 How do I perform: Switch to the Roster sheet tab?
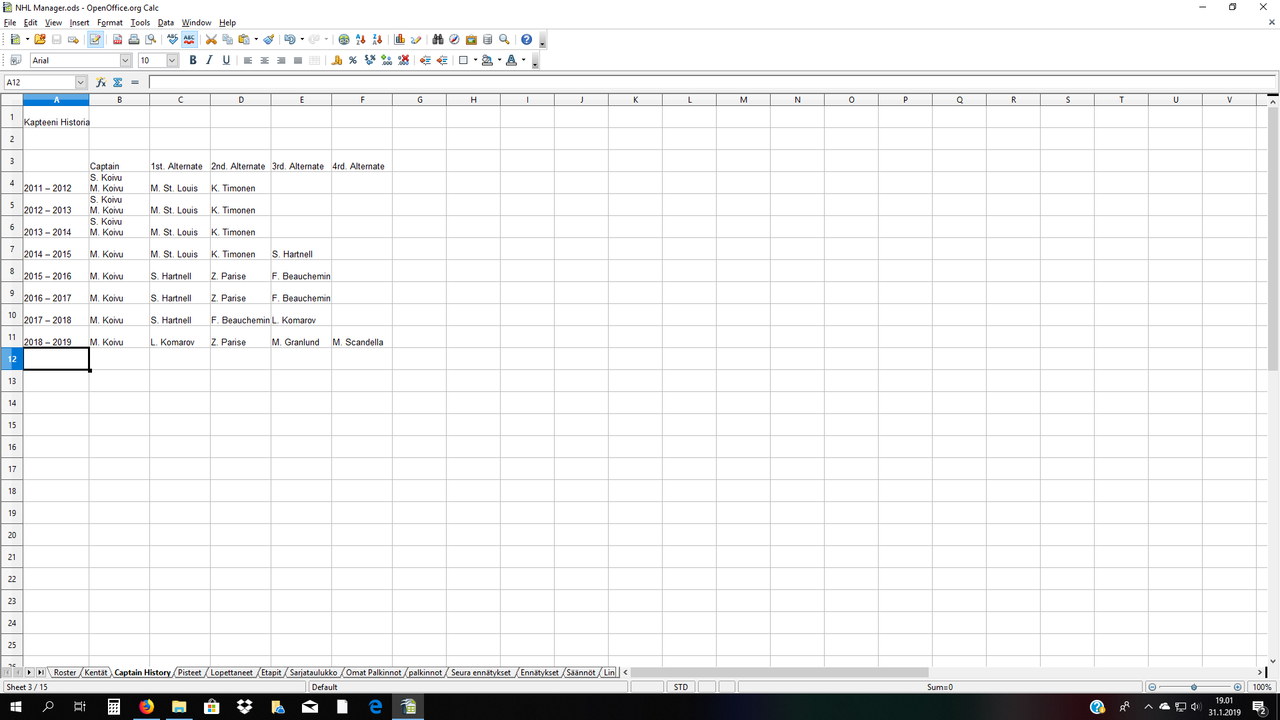[65, 673]
